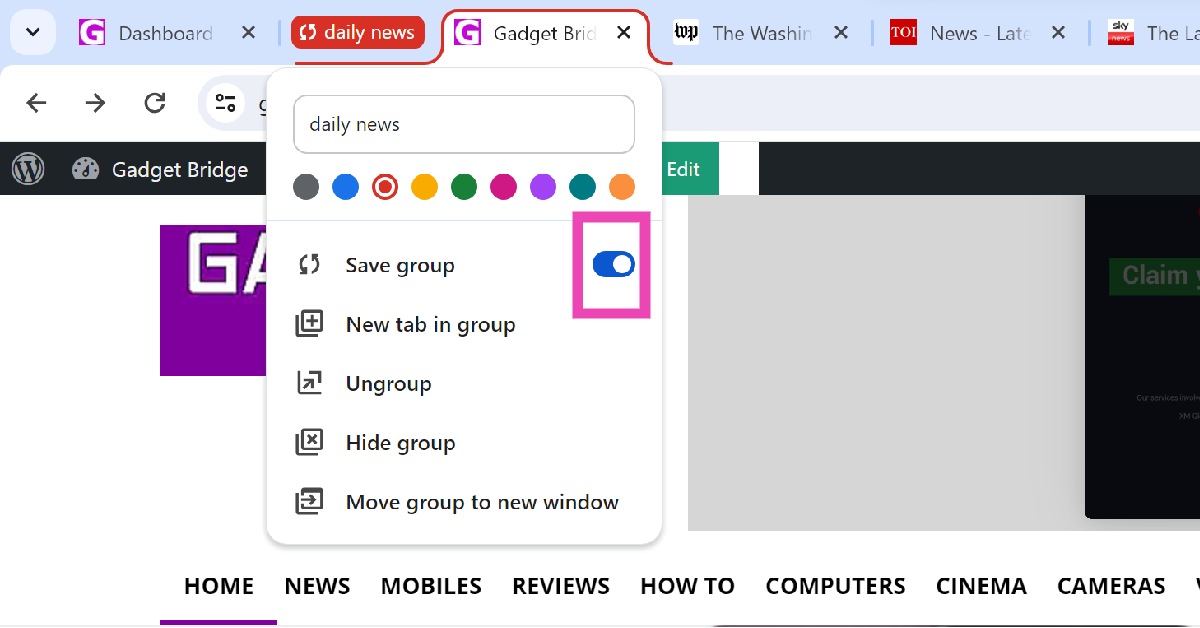Edit the group name field 'daily news'
Screen dimensions: 1200x628
[x=464, y=125]
